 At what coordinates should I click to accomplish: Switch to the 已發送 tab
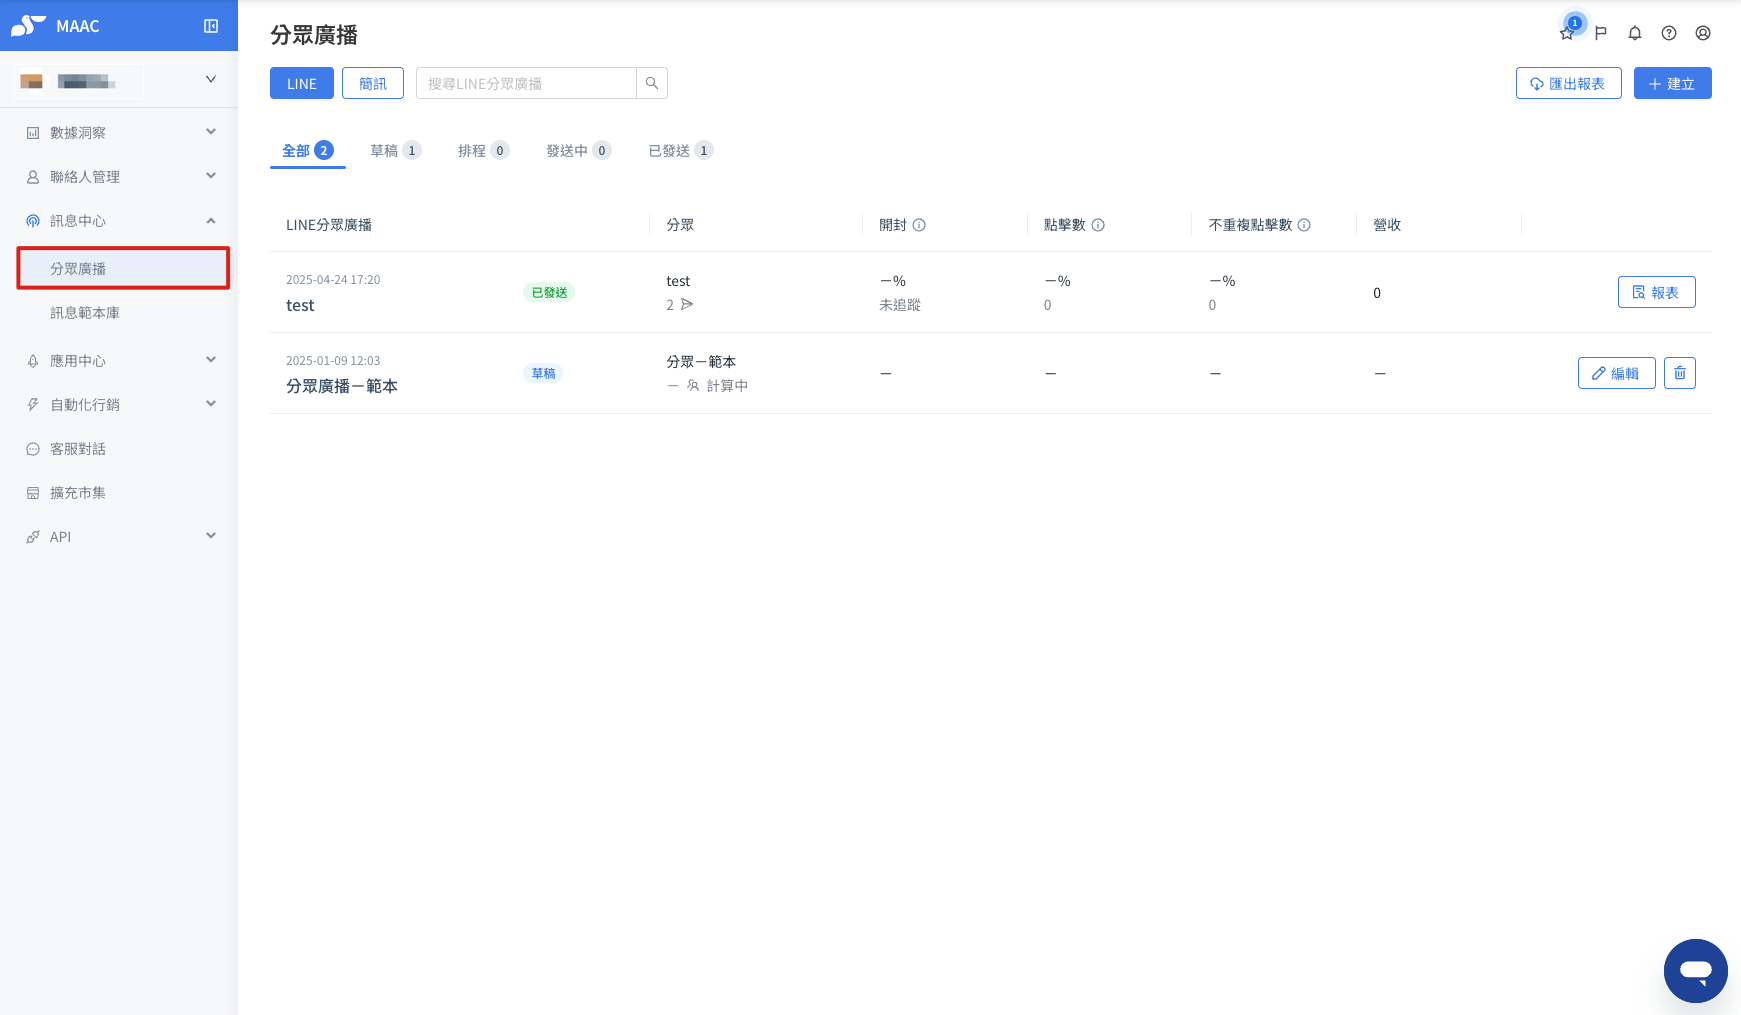tap(681, 151)
